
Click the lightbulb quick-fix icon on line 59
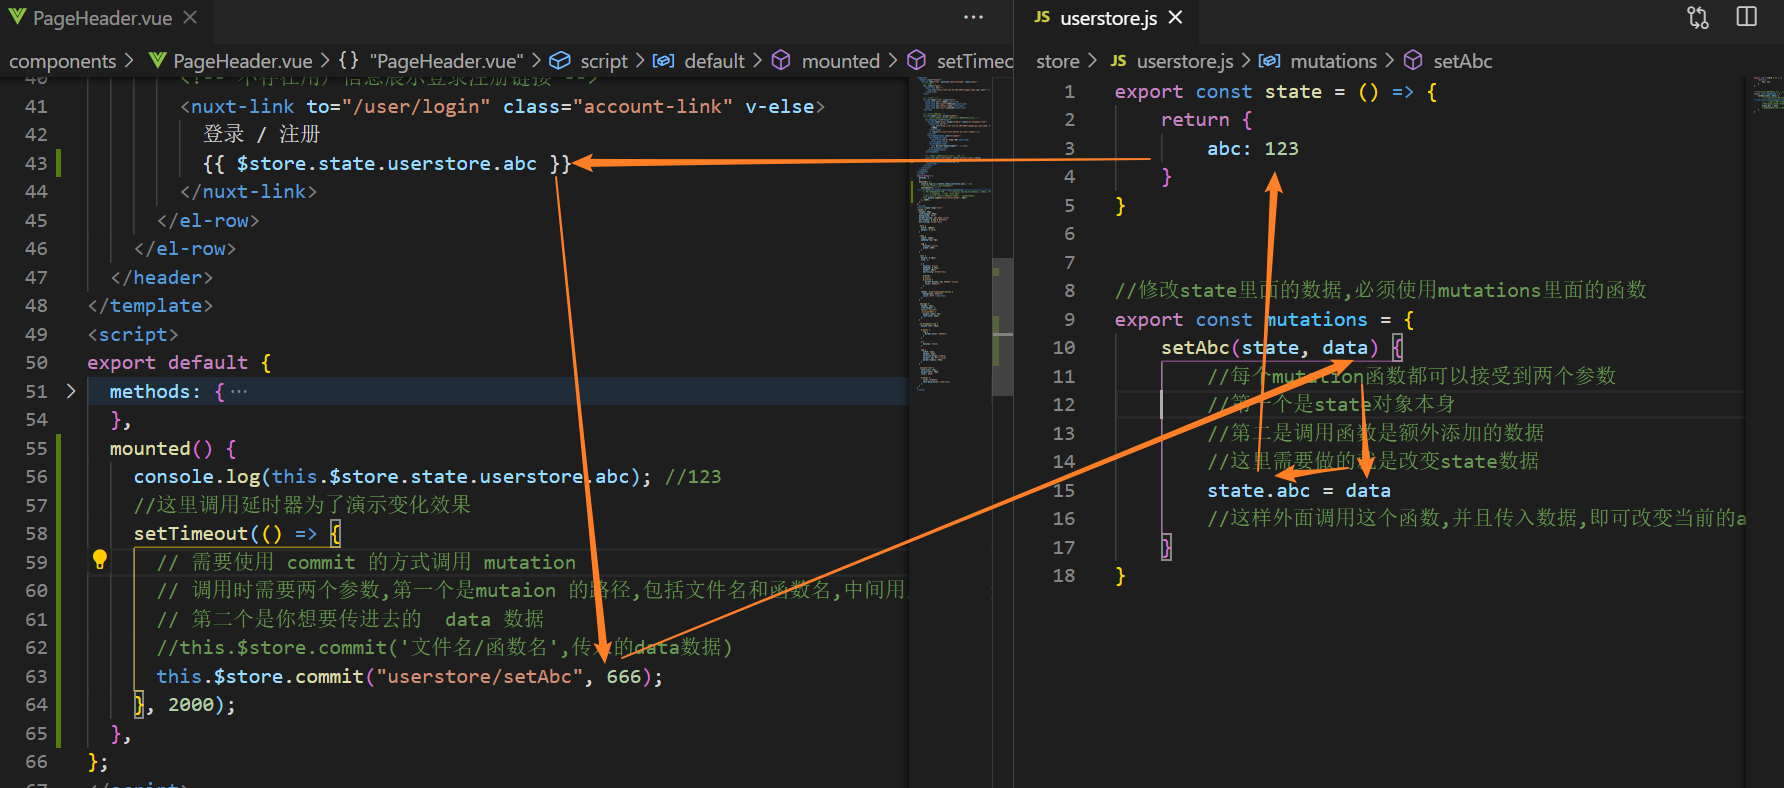pos(100,560)
